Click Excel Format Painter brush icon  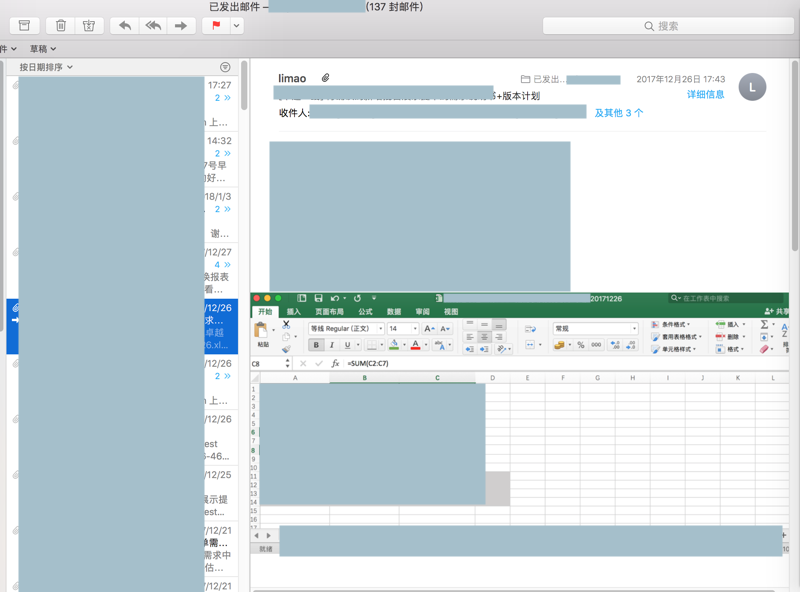(286, 349)
